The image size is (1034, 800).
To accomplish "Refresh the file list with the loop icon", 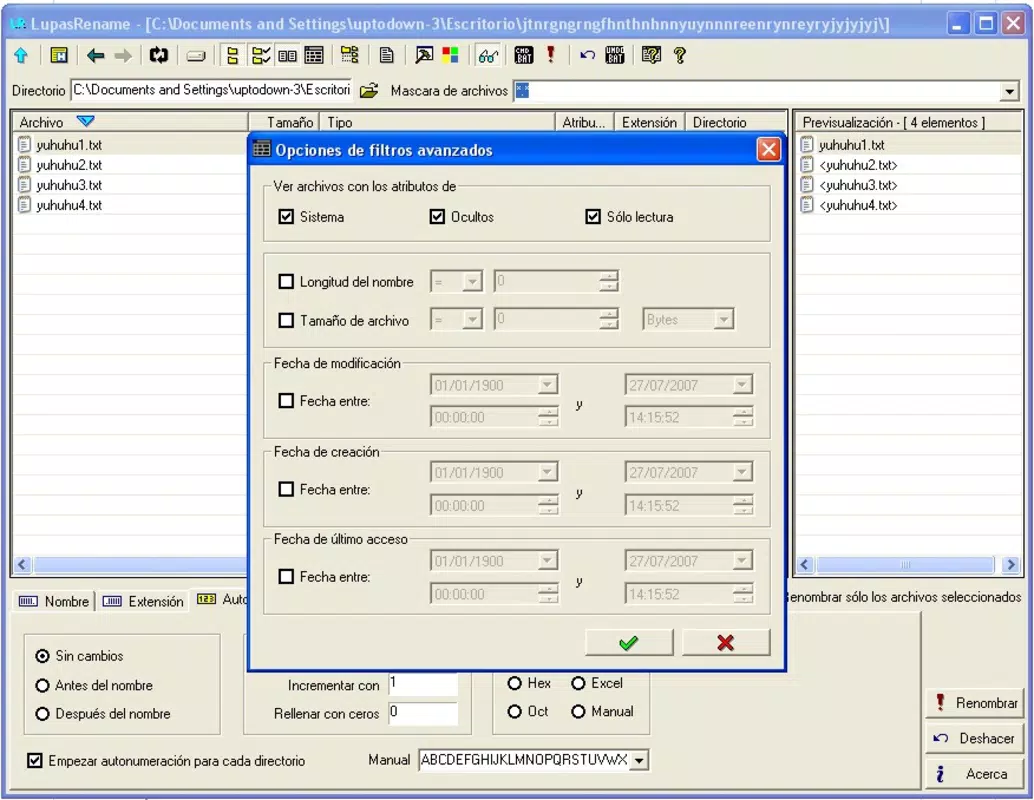I will 158,55.
